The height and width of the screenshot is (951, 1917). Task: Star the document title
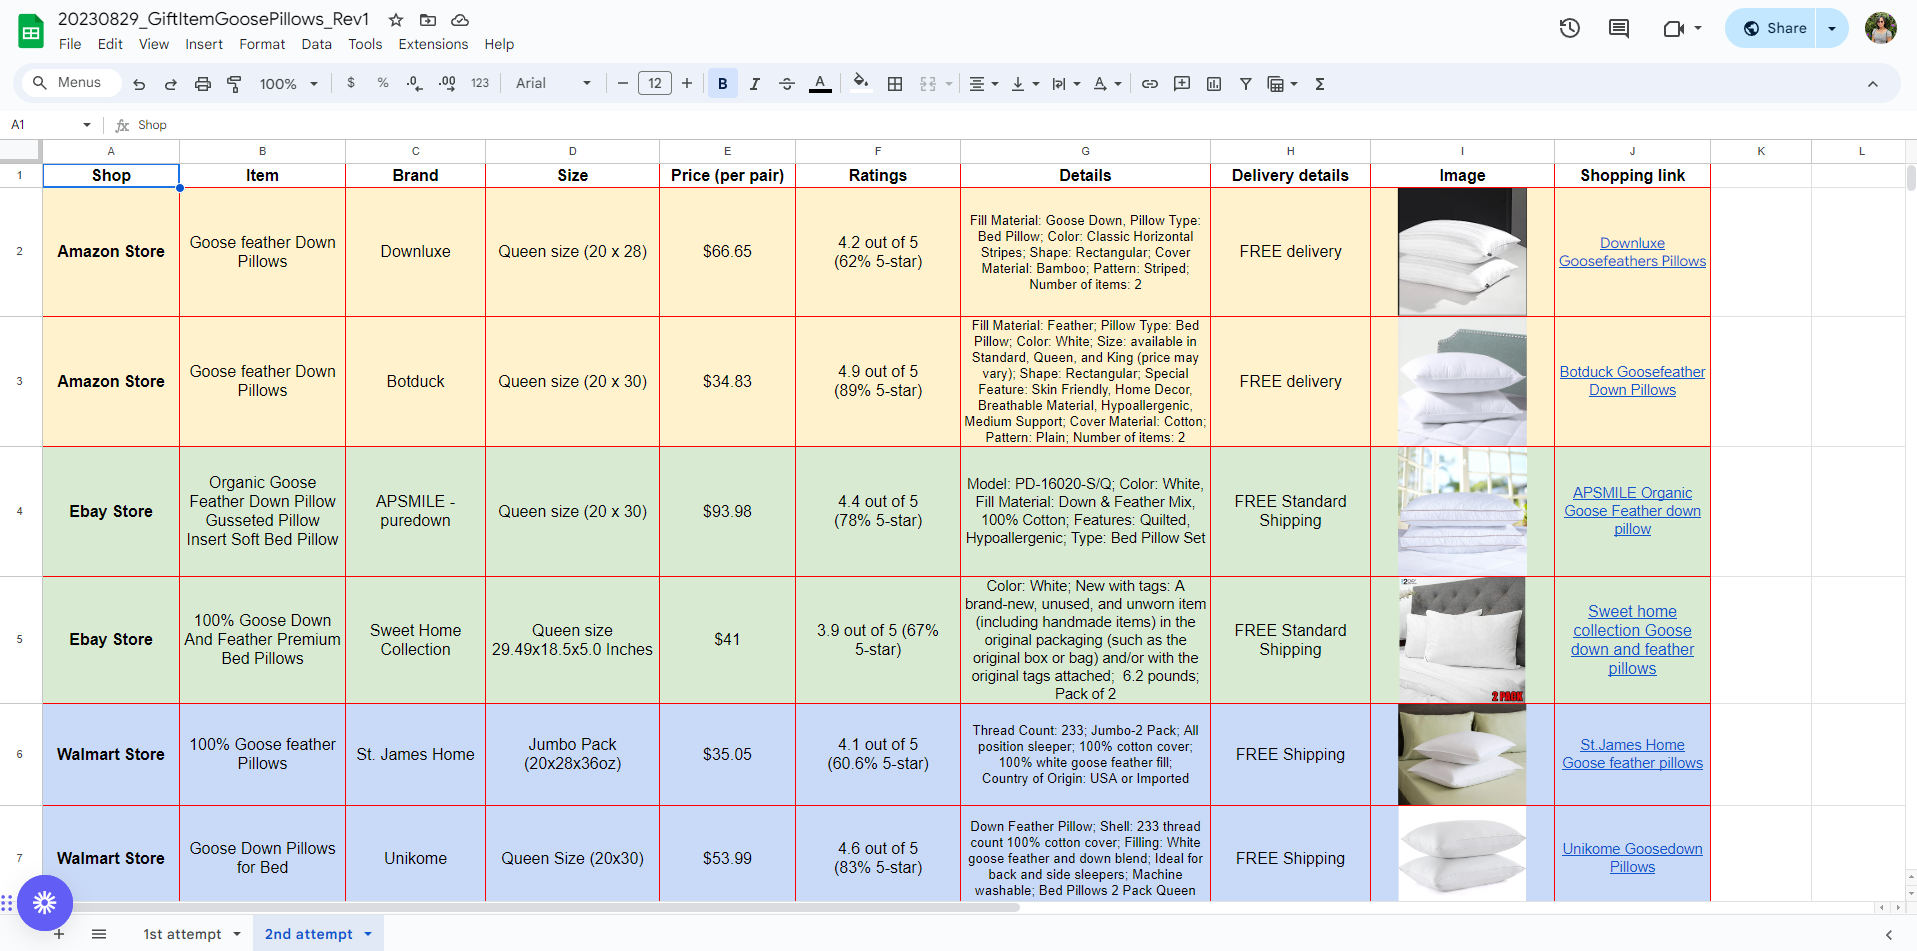click(396, 20)
